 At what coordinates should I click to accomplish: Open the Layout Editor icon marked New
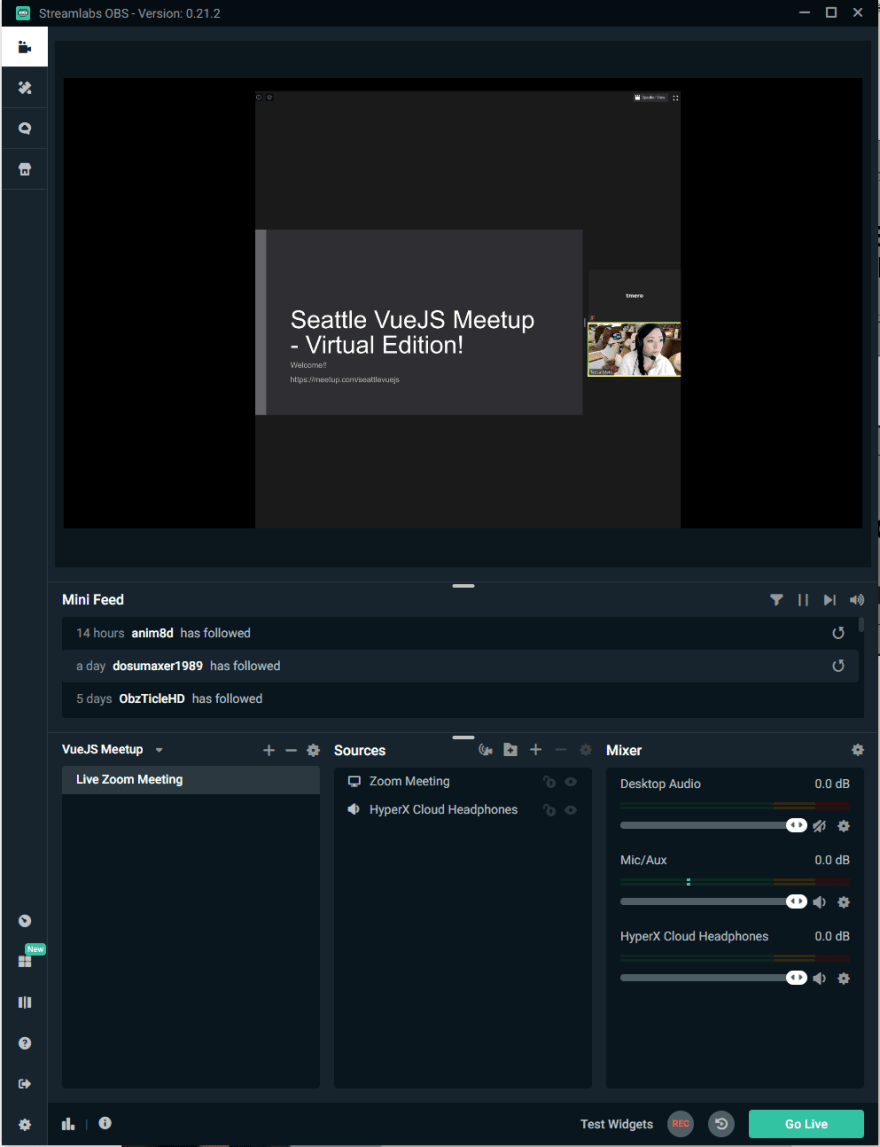[25, 961]
